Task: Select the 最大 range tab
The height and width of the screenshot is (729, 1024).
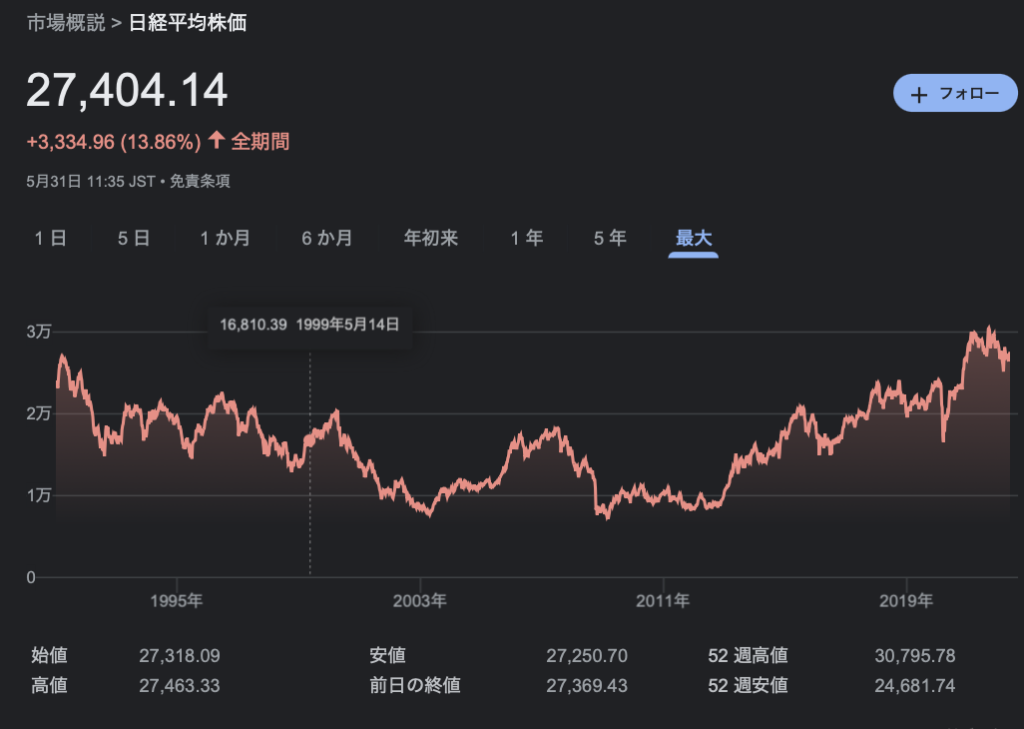Action: pos(694,238)
